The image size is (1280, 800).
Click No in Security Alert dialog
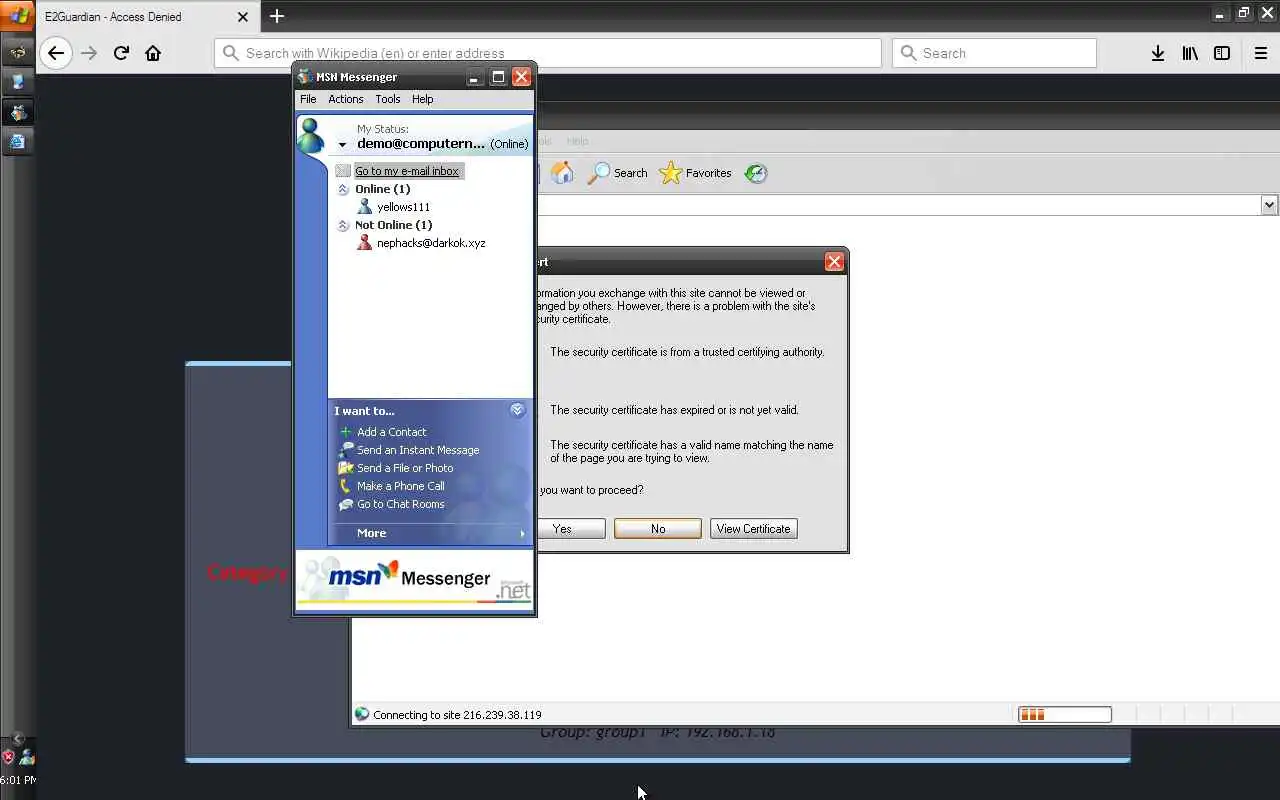click(x=658, y=529)
